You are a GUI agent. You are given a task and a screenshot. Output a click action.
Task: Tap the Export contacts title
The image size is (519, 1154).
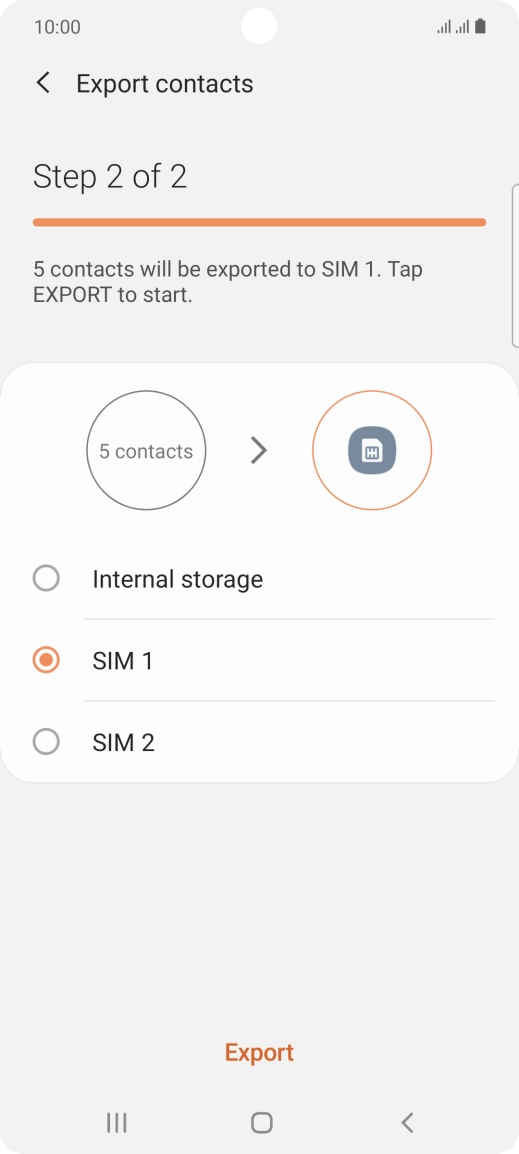click(x=165, y=84)
